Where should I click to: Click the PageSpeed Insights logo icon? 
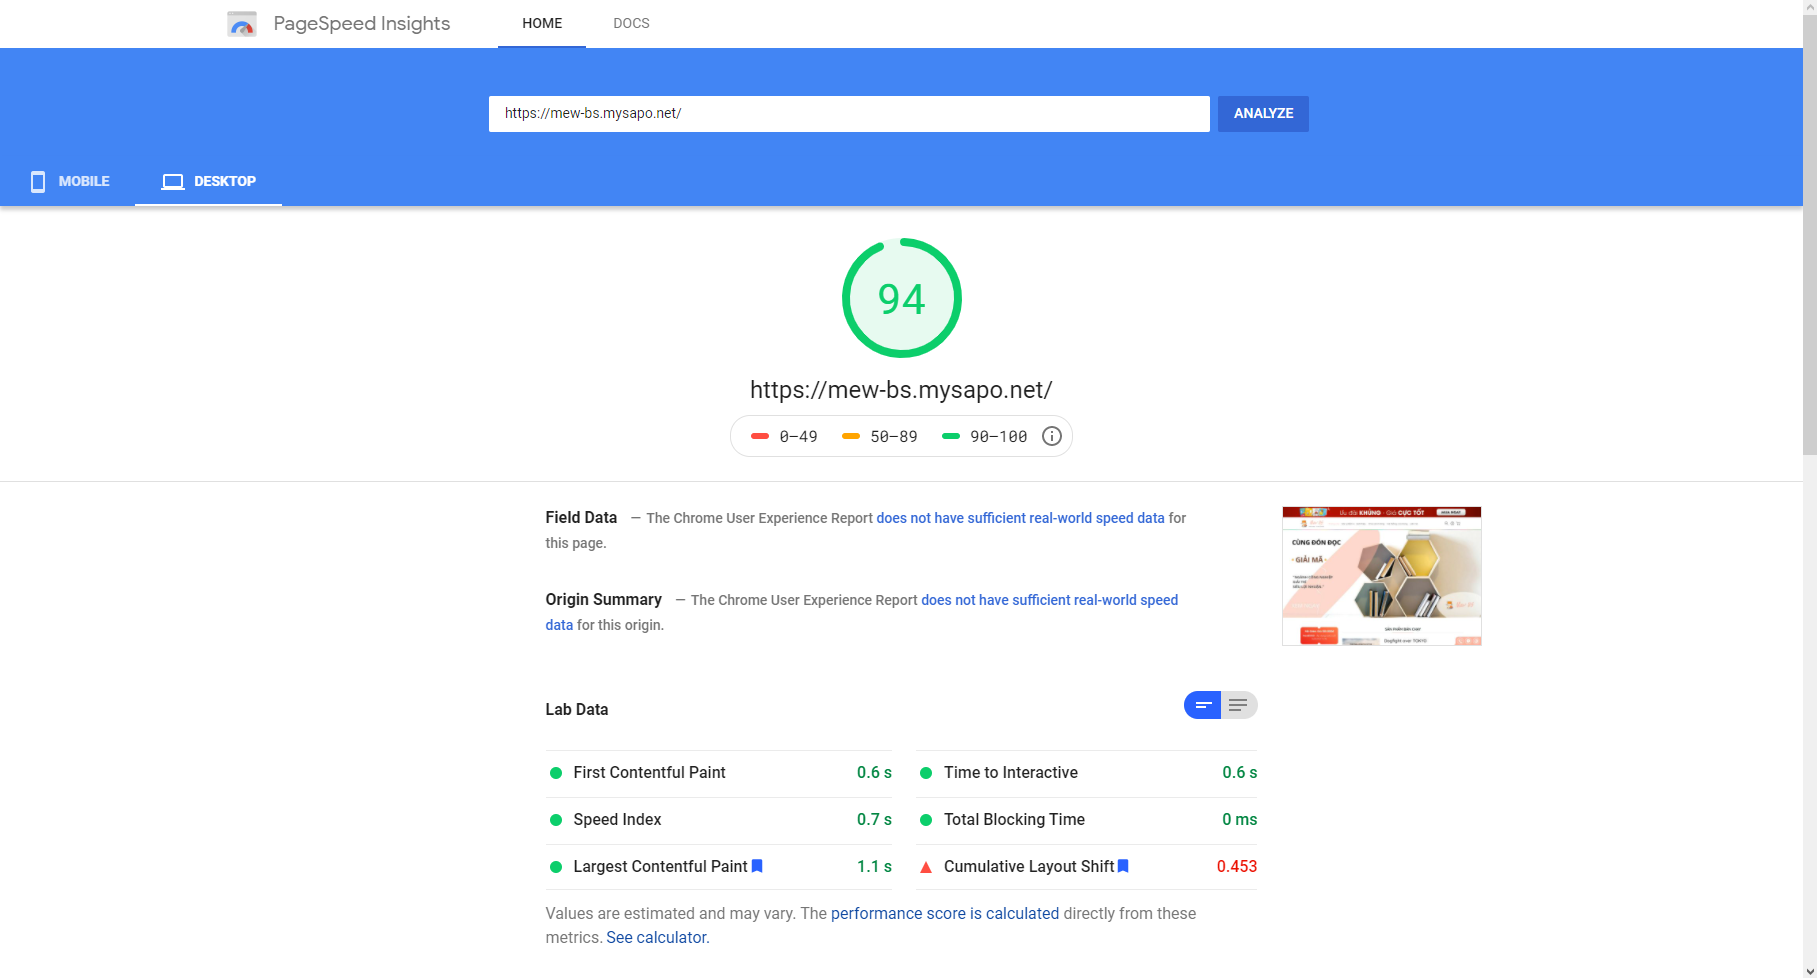click(x=242, y=24)
